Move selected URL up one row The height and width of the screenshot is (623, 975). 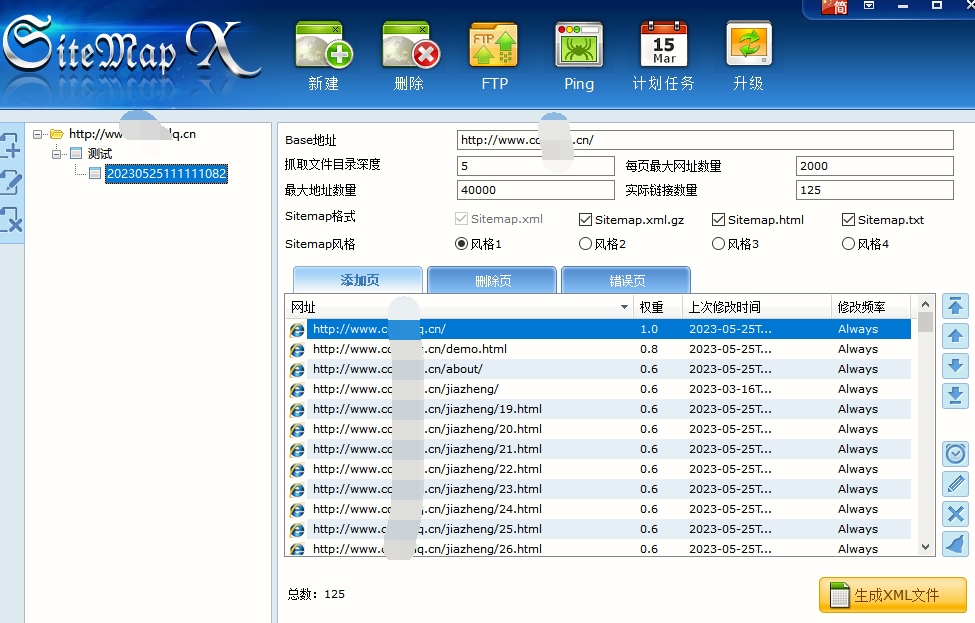tap(956, 336)
